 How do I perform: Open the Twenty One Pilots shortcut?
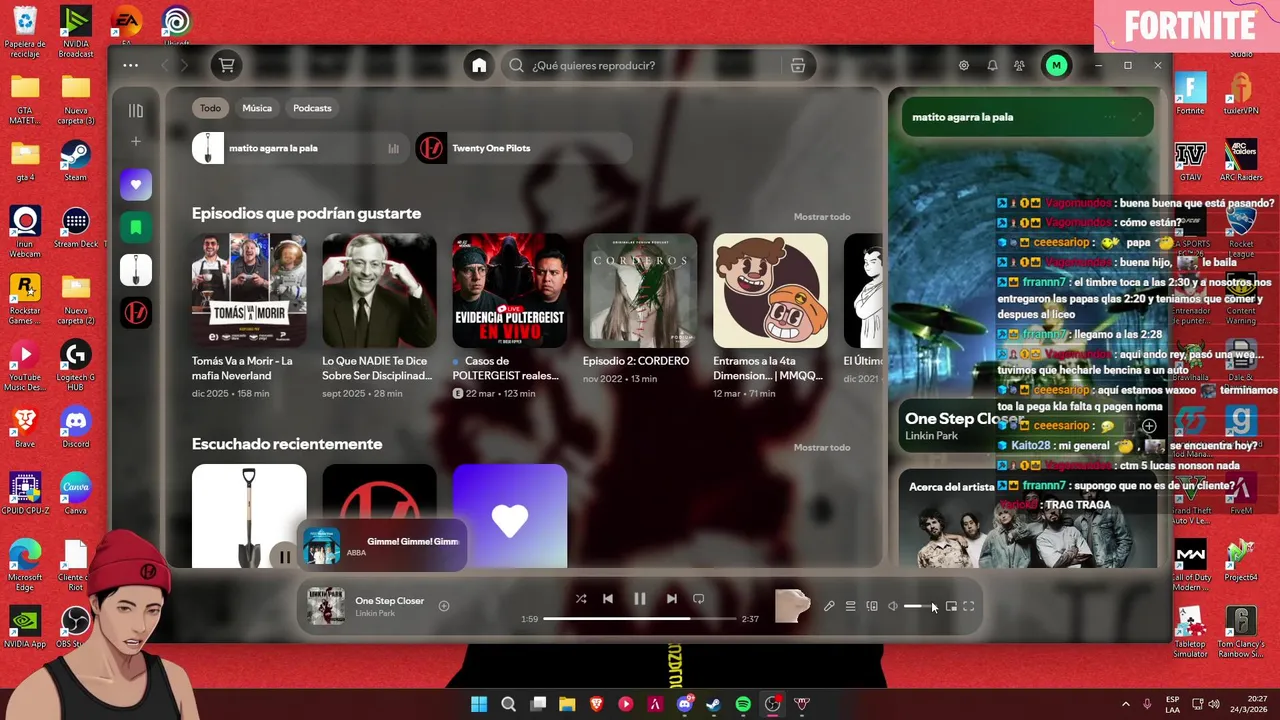tap(523, 148)
